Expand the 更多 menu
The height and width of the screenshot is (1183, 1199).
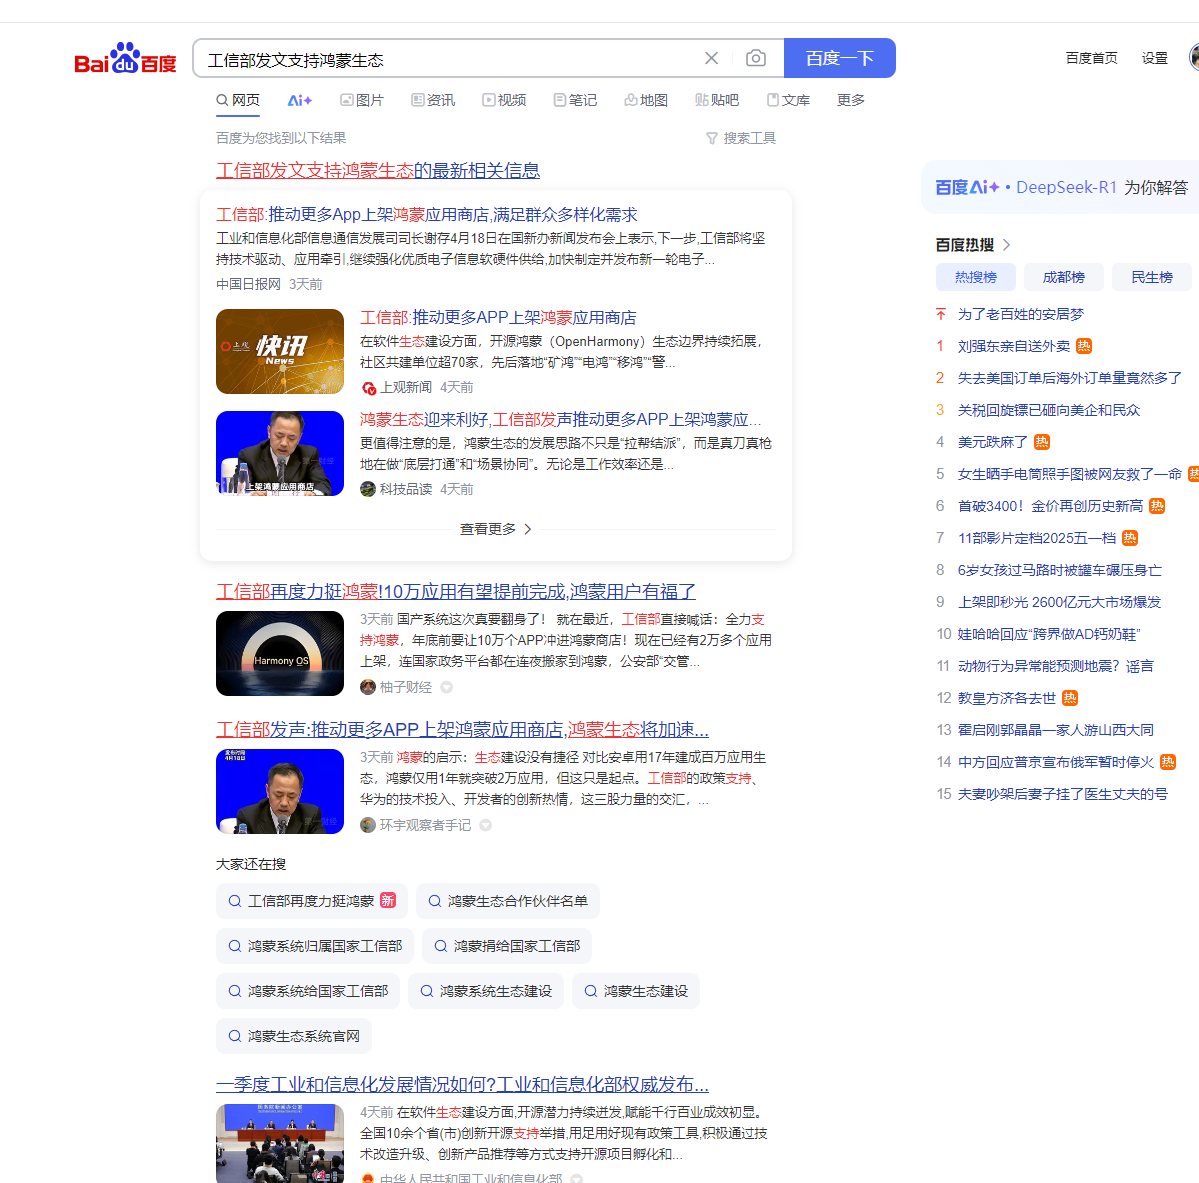click(x=851, y=100)
